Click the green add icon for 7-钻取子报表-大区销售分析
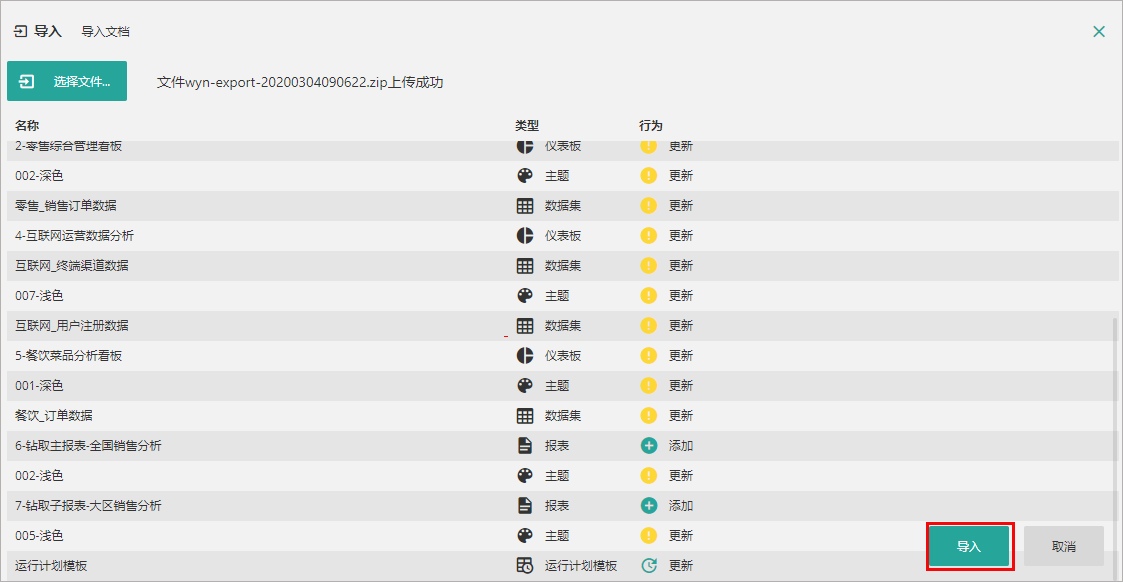The image size is (1123, 582). pos(649,506)
